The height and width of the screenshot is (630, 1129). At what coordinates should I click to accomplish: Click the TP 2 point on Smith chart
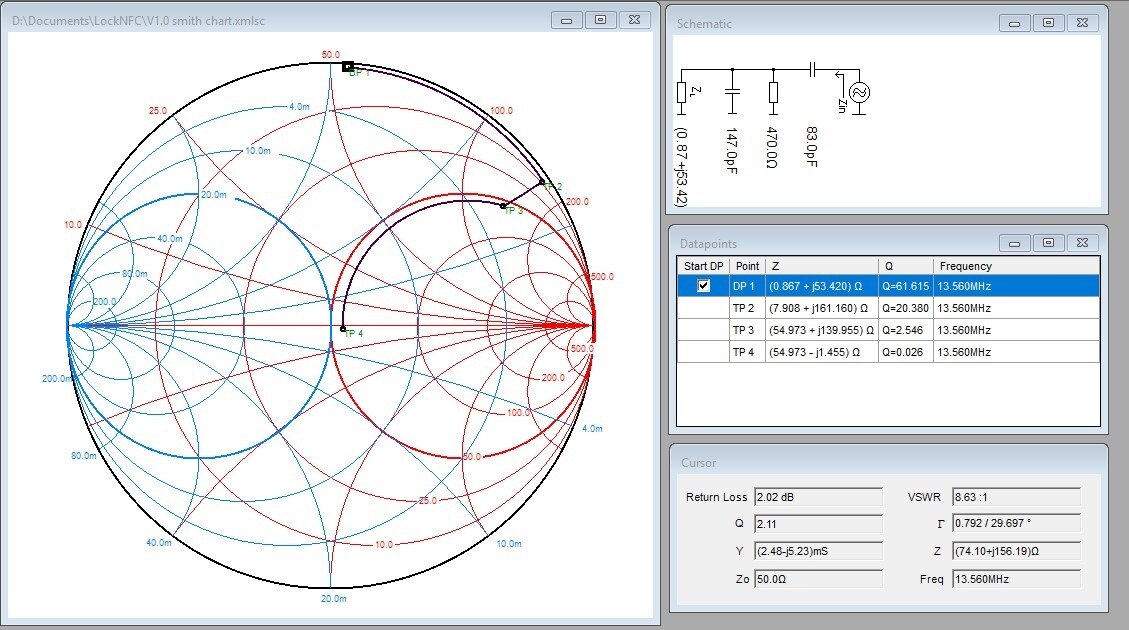pyautogui.click(x=542, y=182)
